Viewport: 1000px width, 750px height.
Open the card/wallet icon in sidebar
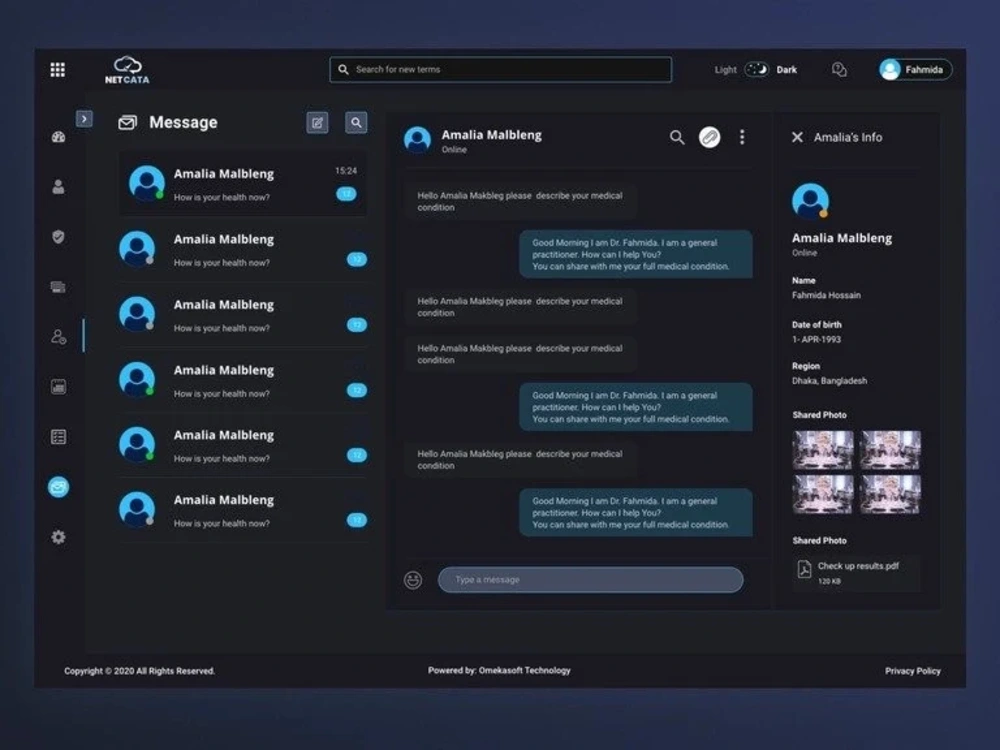pos(58,287)
